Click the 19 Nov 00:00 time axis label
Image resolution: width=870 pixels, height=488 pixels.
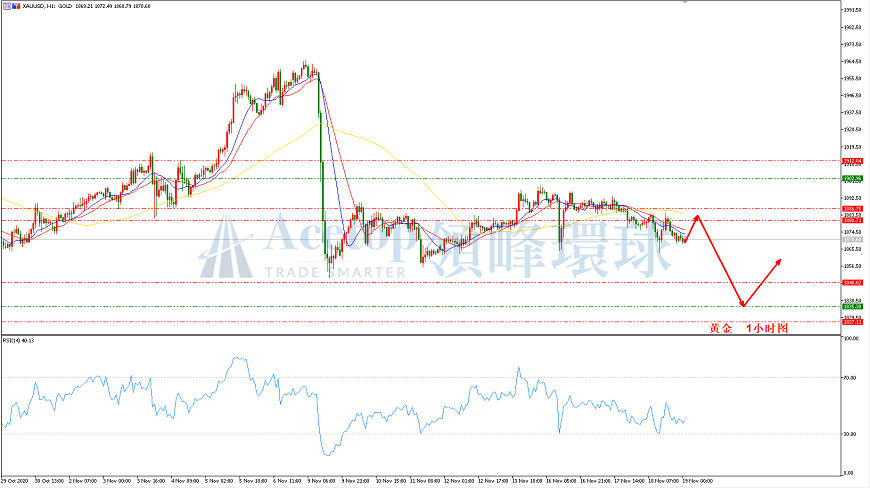coord(697,481)
